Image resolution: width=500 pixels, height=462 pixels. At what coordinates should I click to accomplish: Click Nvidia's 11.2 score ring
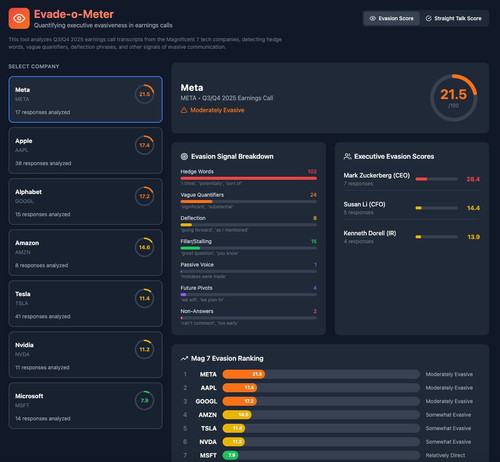tap(144, 349)
